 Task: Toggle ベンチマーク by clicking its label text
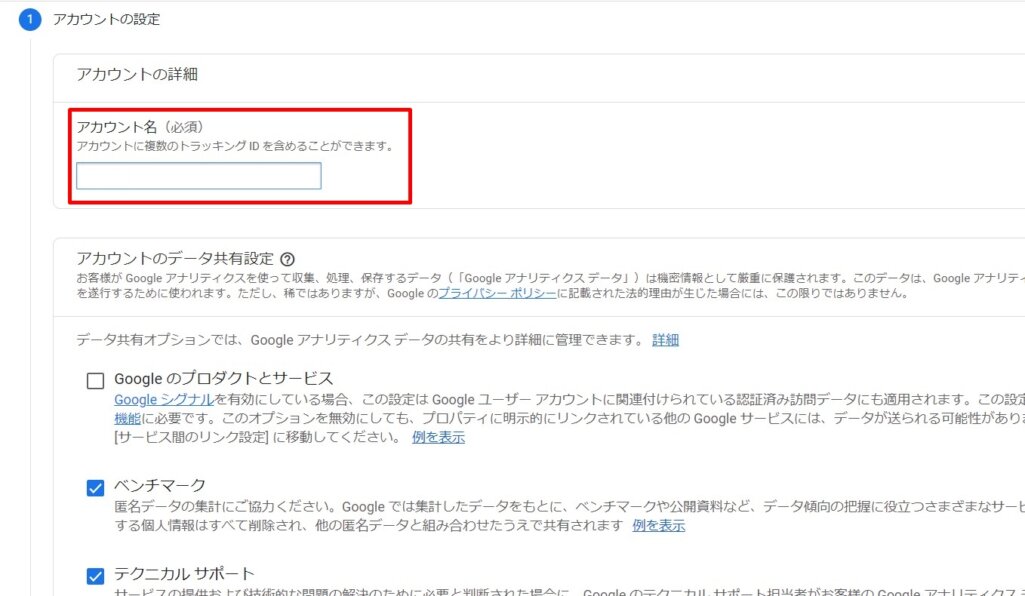(x=161, y=486)
